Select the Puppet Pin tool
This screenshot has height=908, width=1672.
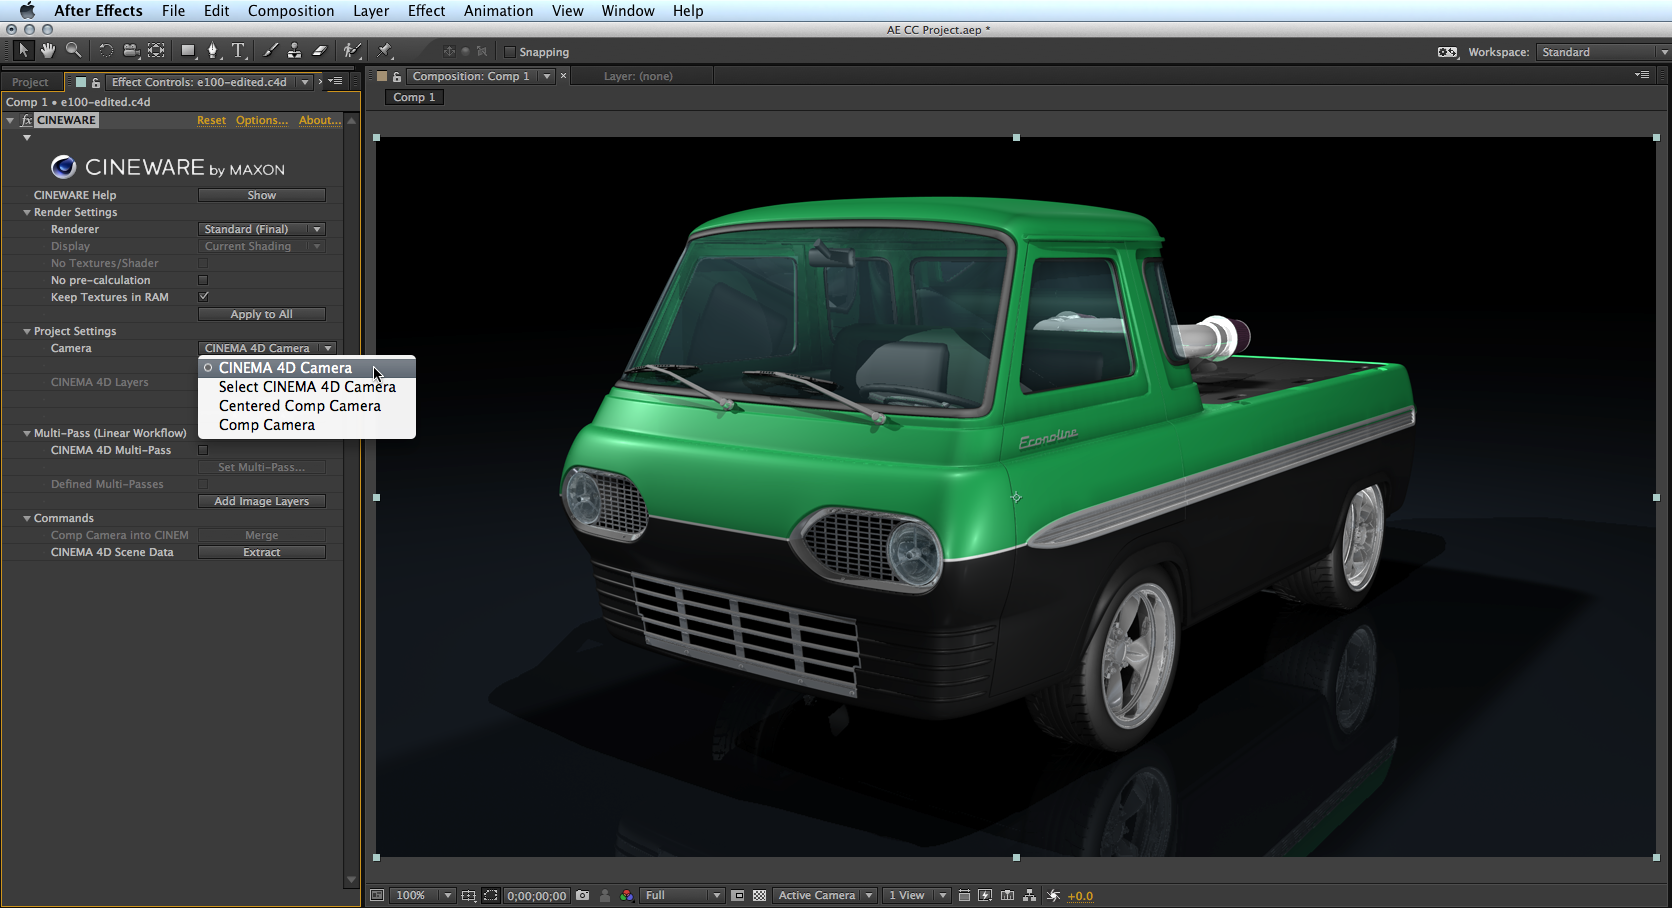[x=385, y=50]
